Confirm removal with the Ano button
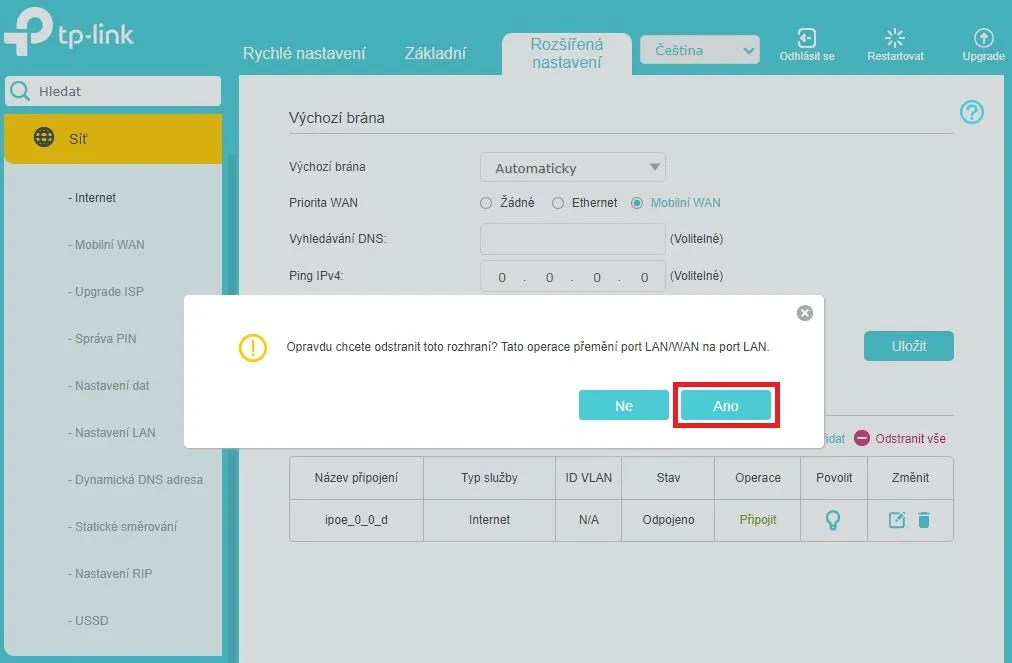The width and height of the screenshot is (1012, 663). [725, 405]
